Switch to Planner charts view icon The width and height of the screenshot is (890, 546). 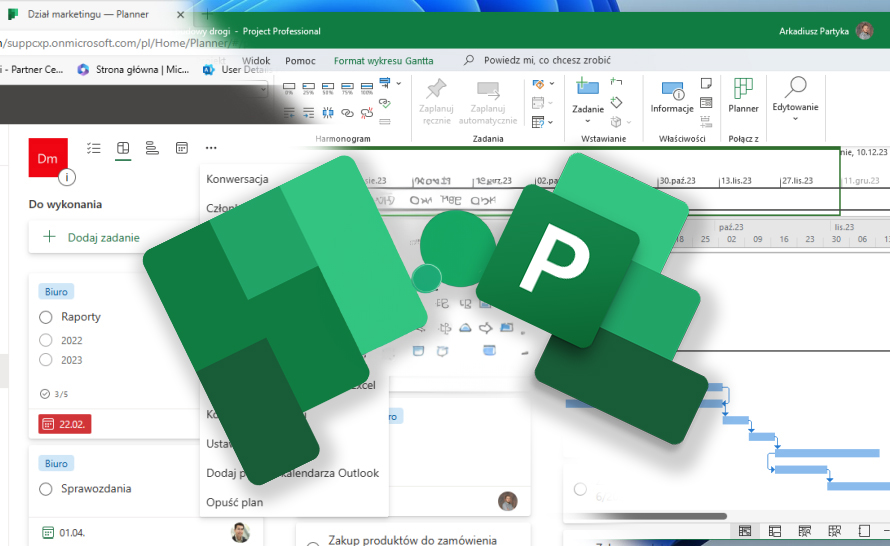(152, 148)
